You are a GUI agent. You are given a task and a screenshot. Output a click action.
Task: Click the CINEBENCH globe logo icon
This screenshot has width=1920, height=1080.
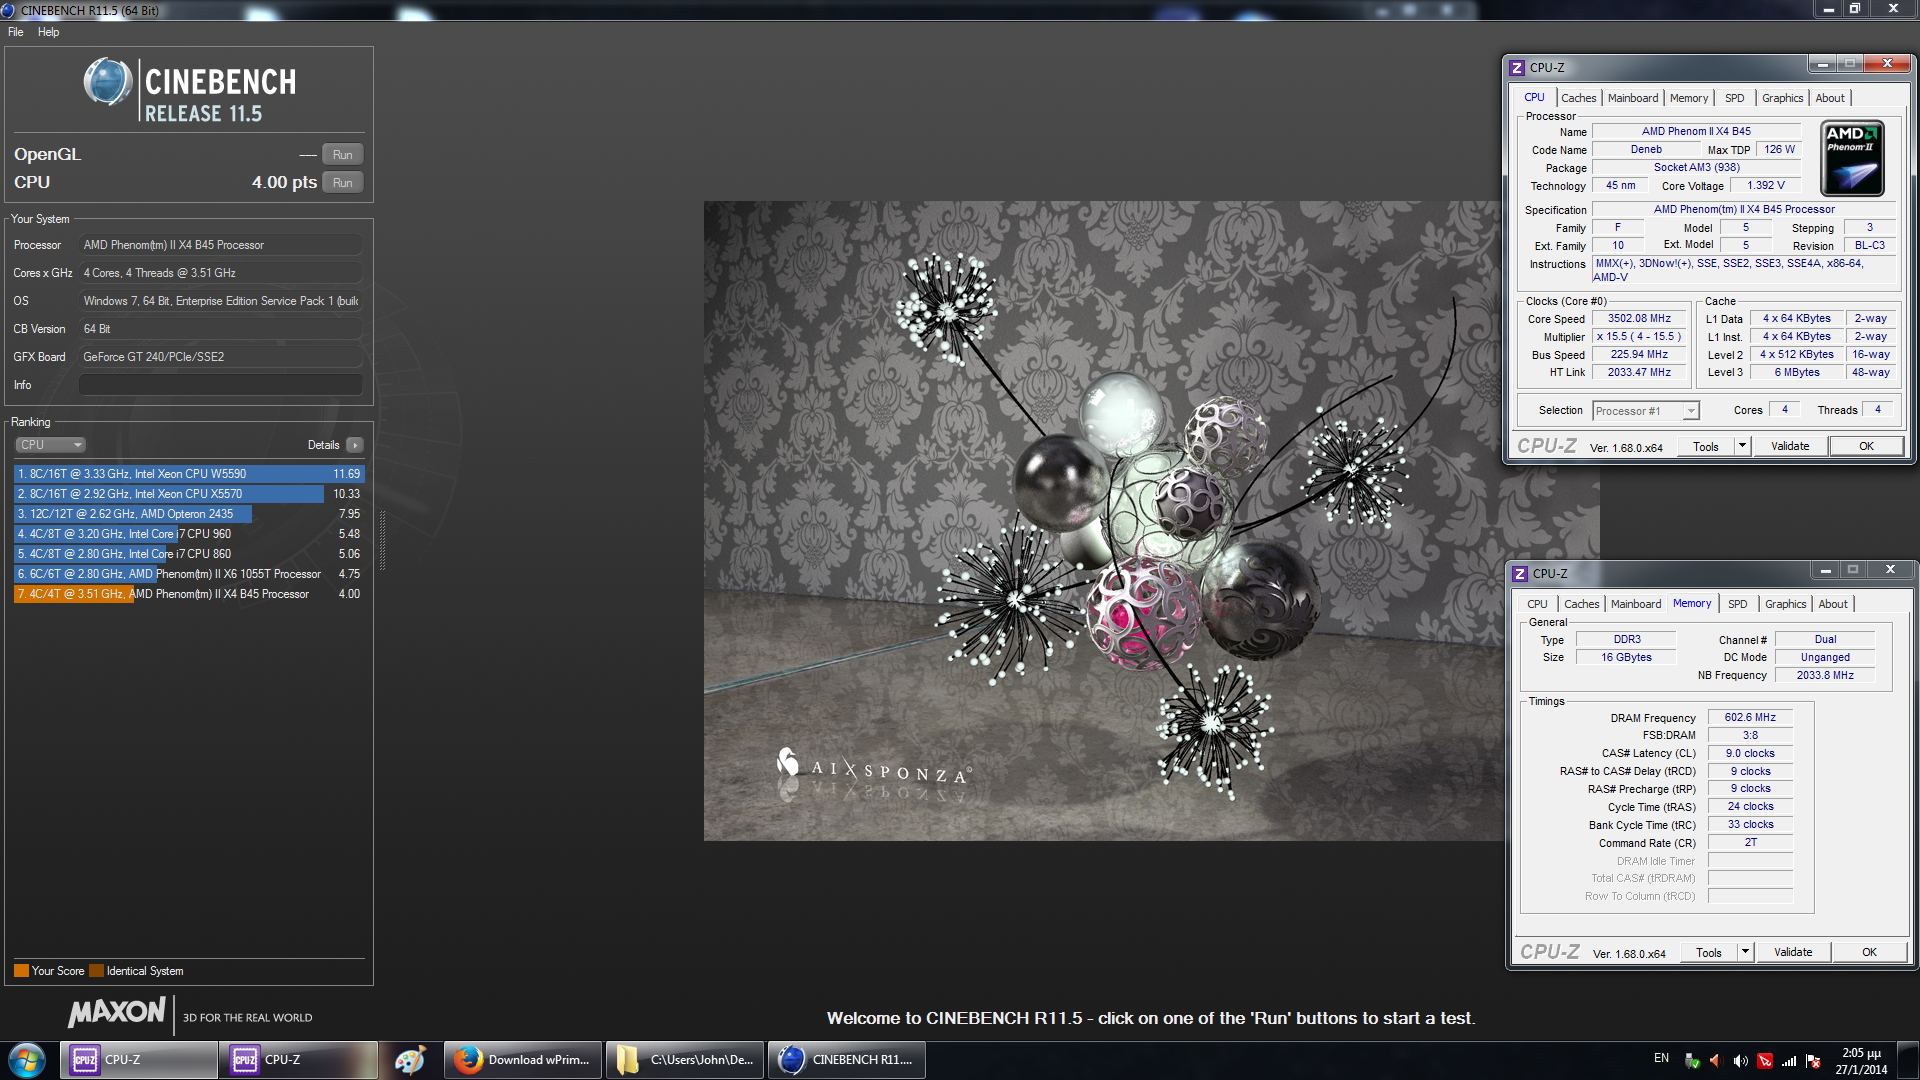(x=108, y=82)
